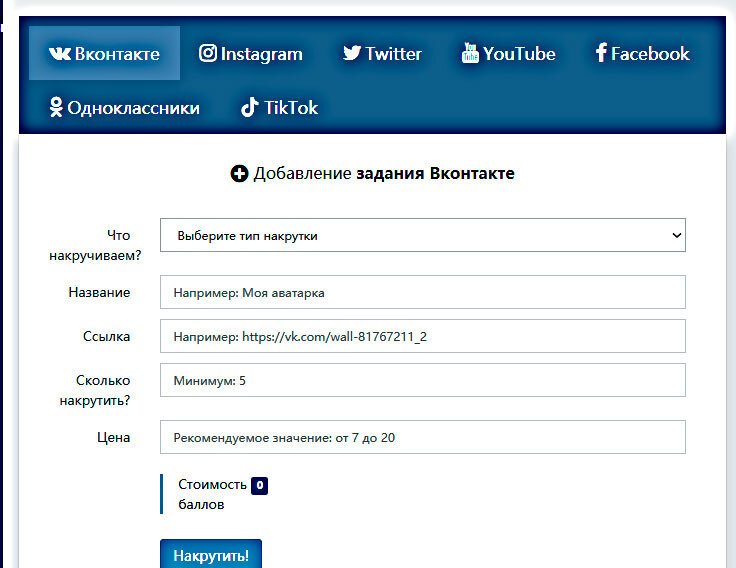Select the Twitter tab

click(x=382, y=53)
